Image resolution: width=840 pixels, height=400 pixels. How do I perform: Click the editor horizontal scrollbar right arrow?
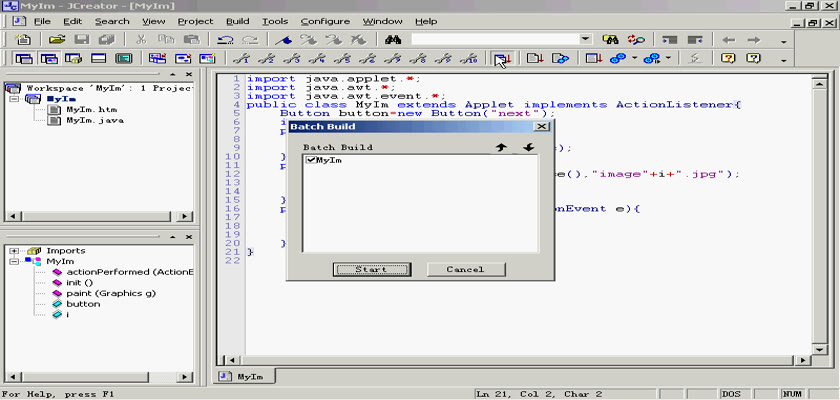(x=802, y=360)
